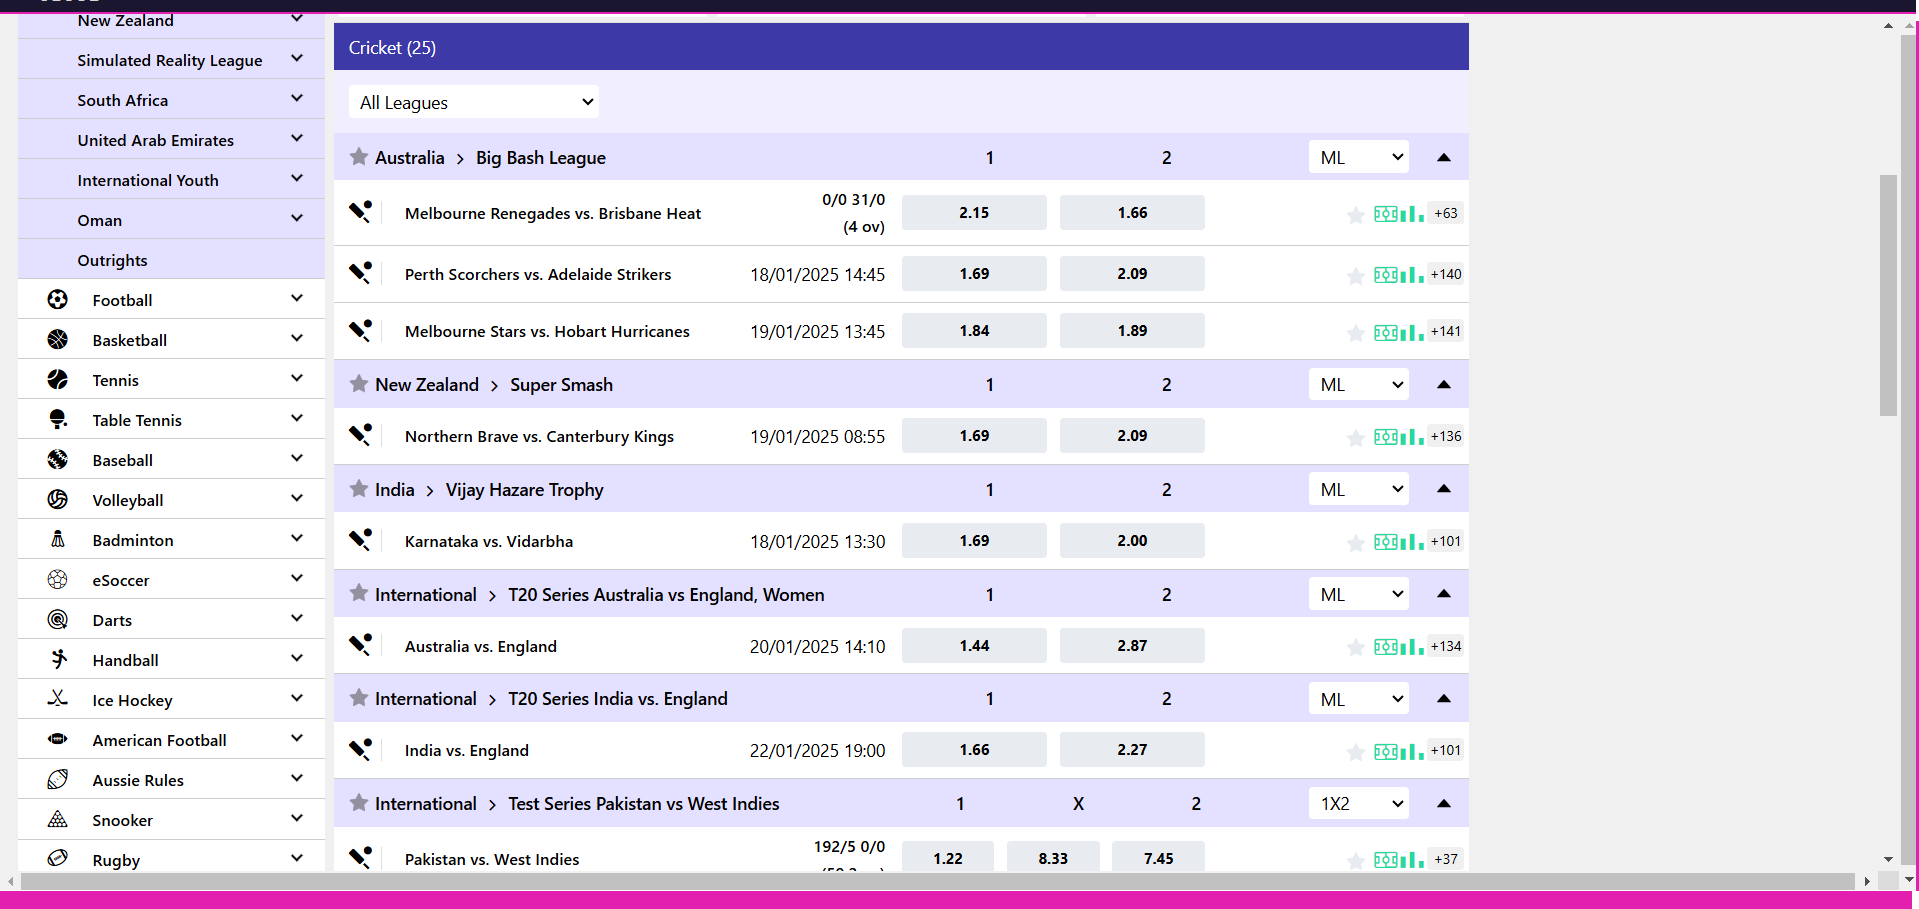Open match tracker icon for India vs. England
Screen dimensions: 1919x909
[x=1398, y=751]
